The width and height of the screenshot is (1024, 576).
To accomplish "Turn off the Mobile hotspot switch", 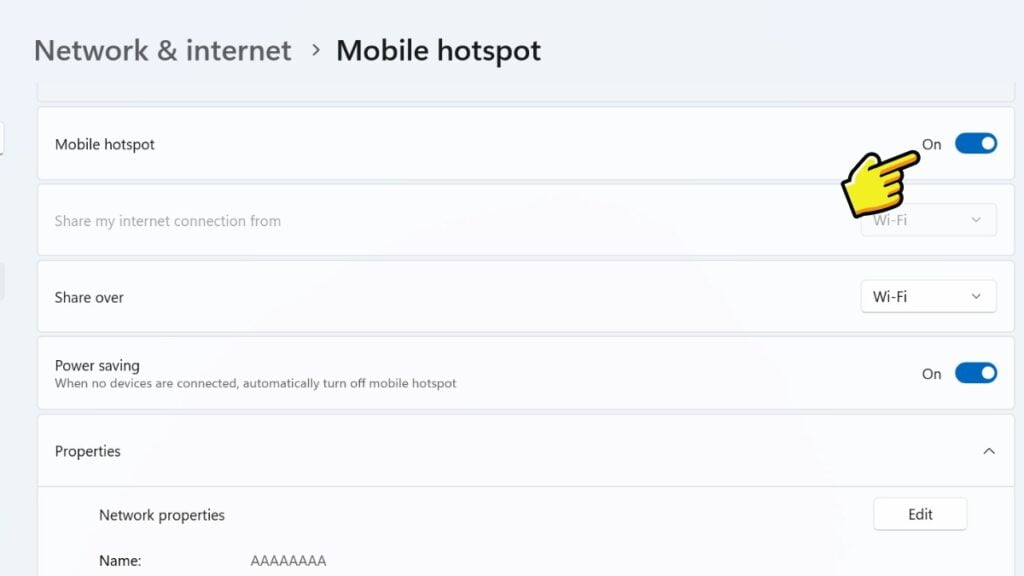I will 976,143.
